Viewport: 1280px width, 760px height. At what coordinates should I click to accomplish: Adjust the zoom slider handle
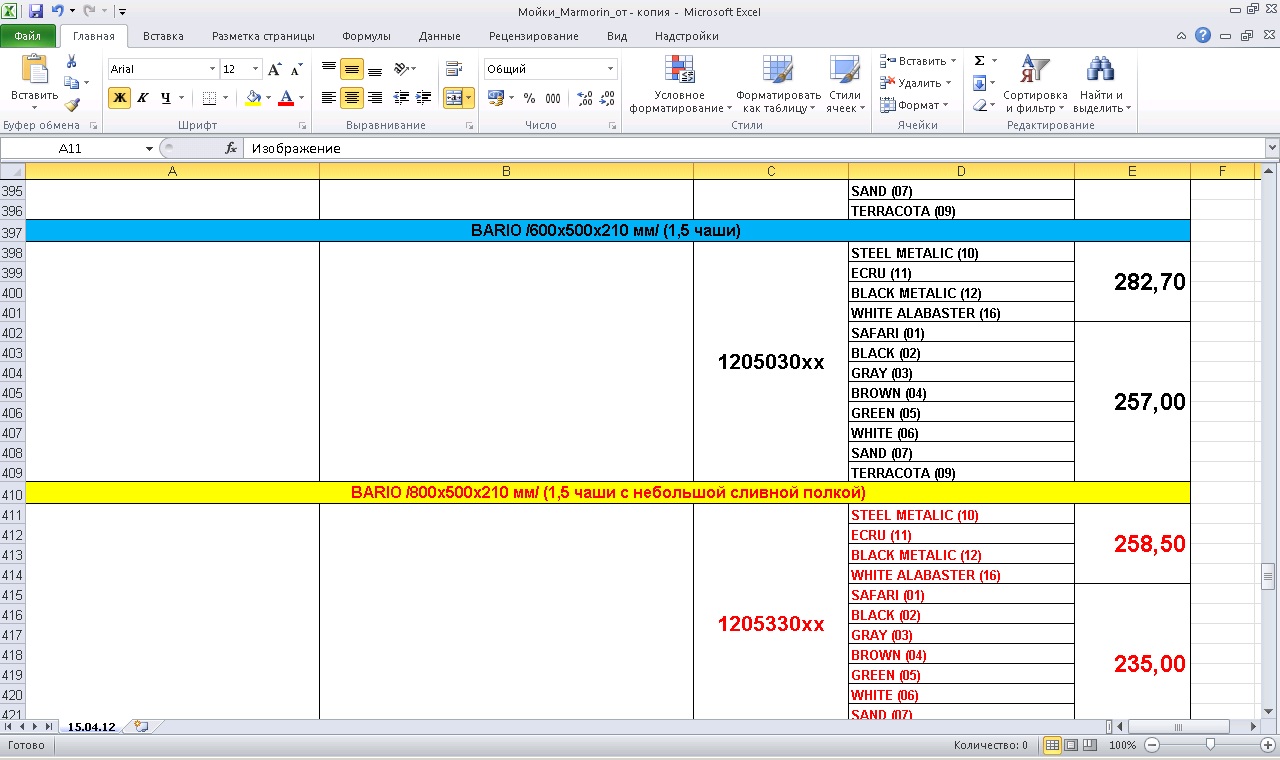coord(1211,745)
